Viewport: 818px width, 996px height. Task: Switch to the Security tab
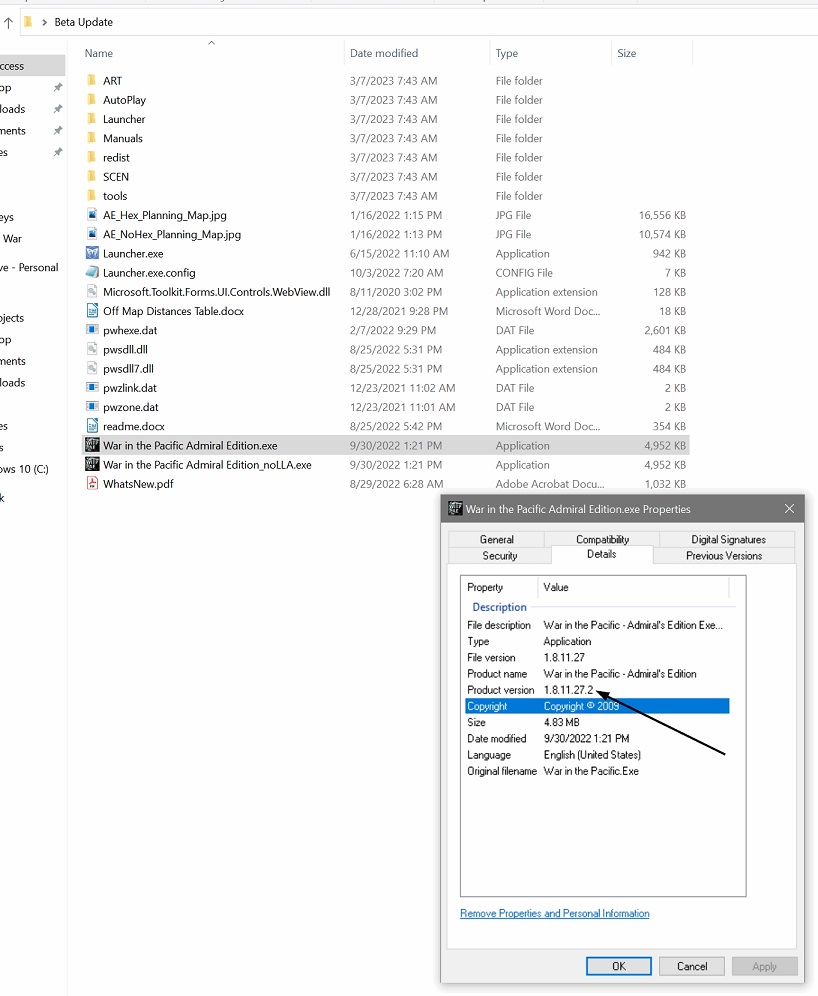tap(500, 556)
